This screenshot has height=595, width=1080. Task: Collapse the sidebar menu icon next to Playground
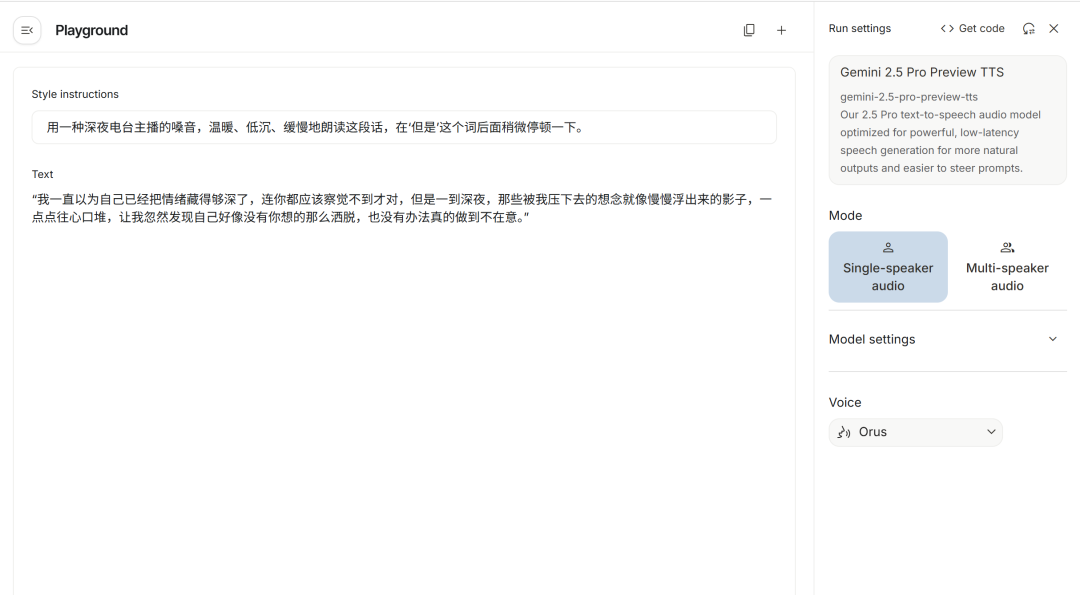click(27, 30)
